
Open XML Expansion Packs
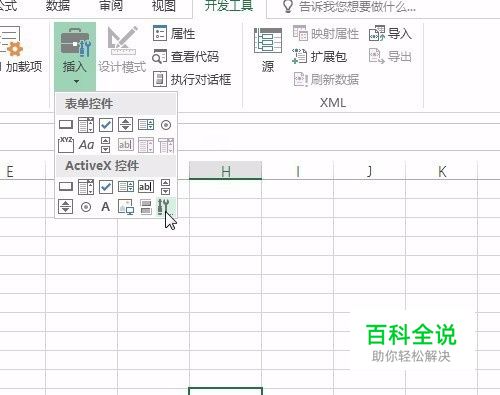(x=319, y=57)
